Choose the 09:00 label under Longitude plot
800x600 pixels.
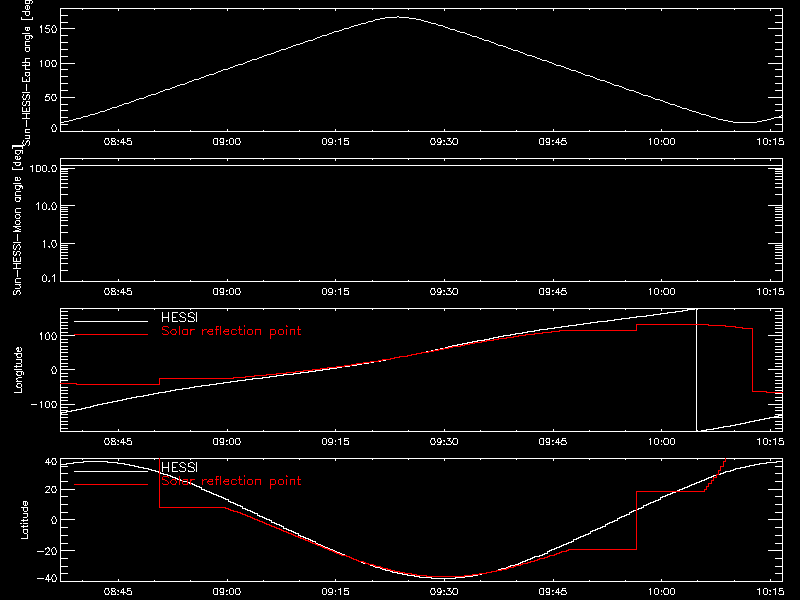coord(227,442)
